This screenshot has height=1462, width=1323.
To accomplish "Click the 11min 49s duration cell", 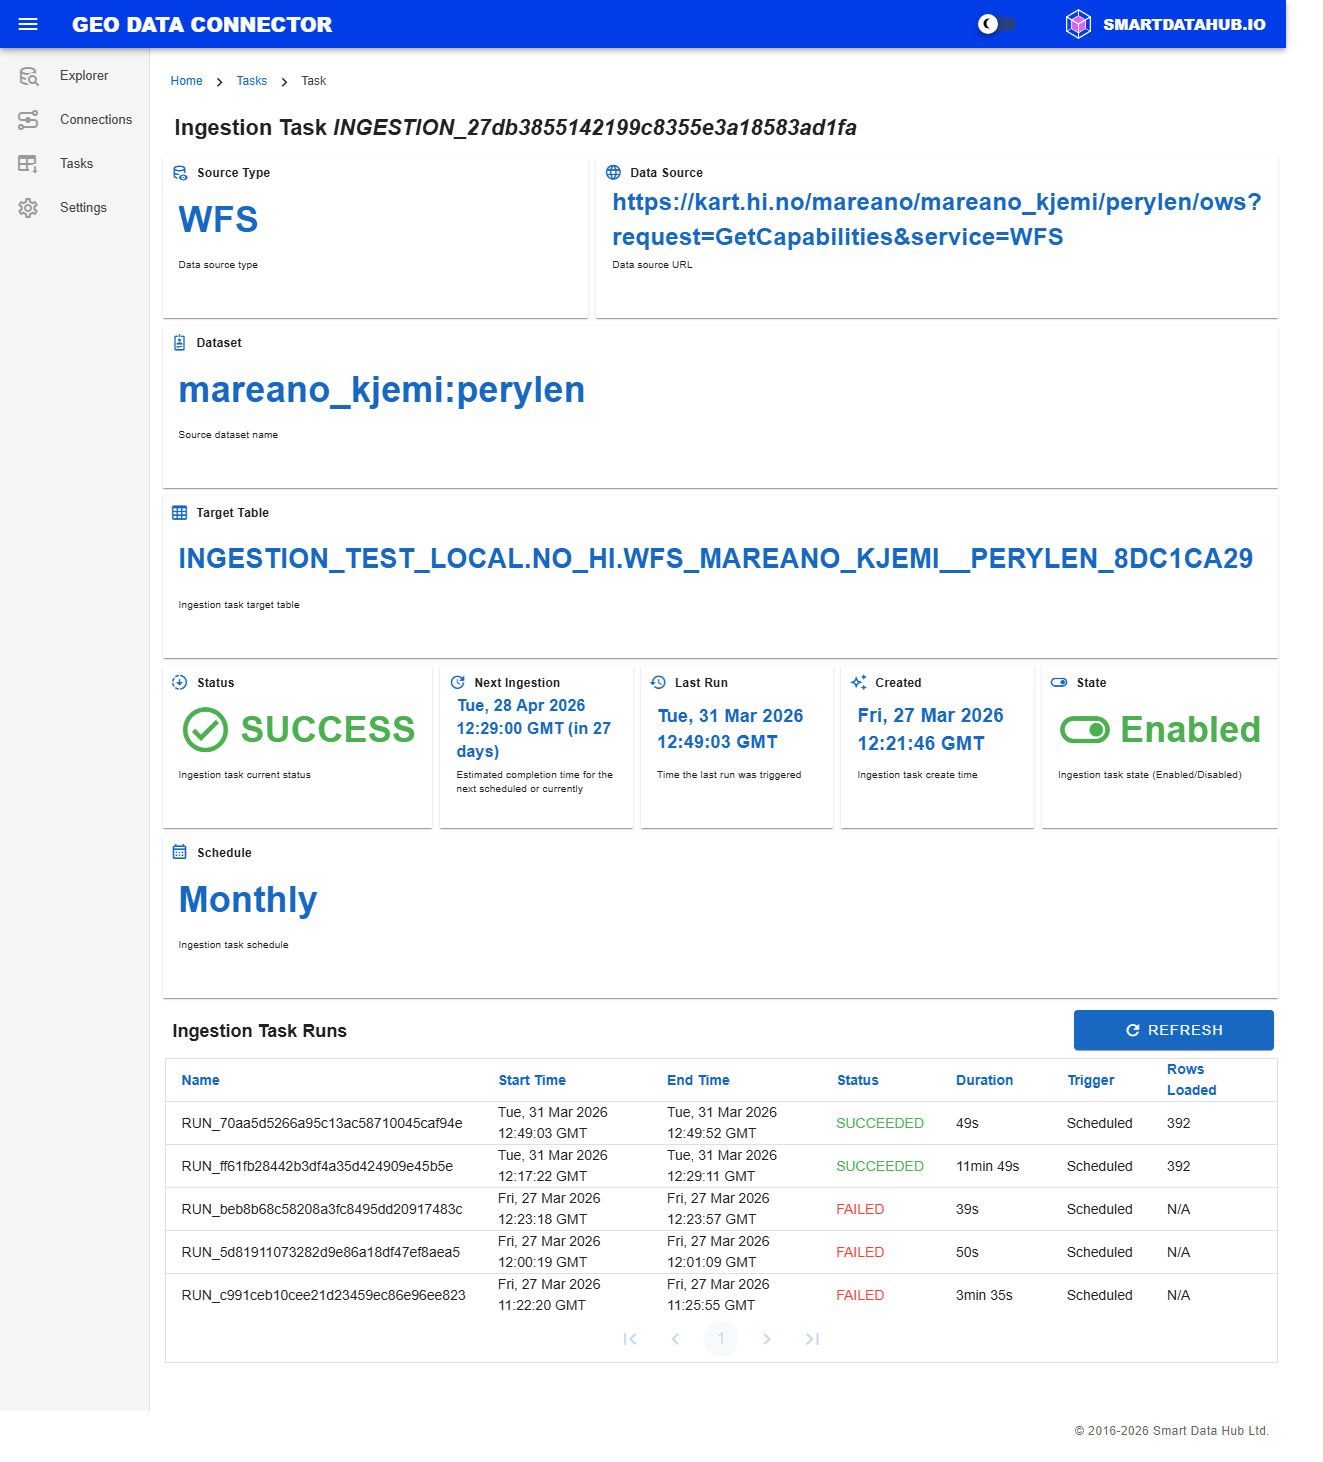I will 988,1166.
